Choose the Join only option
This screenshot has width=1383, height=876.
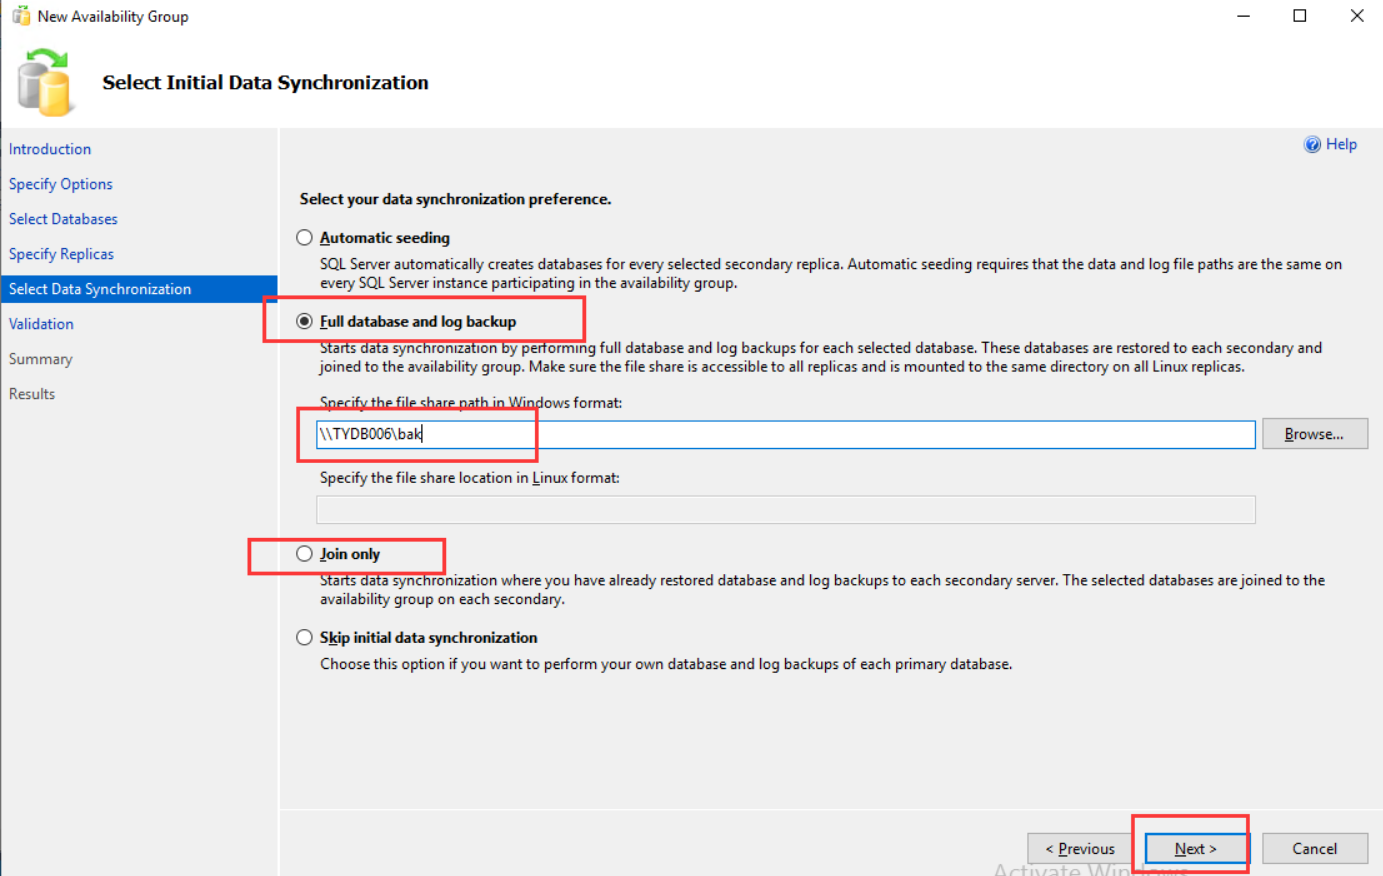pos(304,554)
